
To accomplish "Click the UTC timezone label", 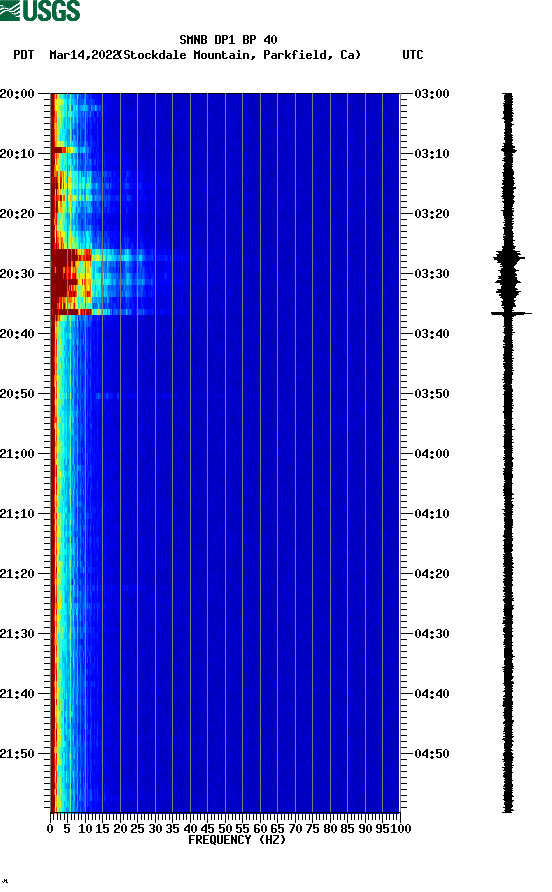I will [413, 55].
